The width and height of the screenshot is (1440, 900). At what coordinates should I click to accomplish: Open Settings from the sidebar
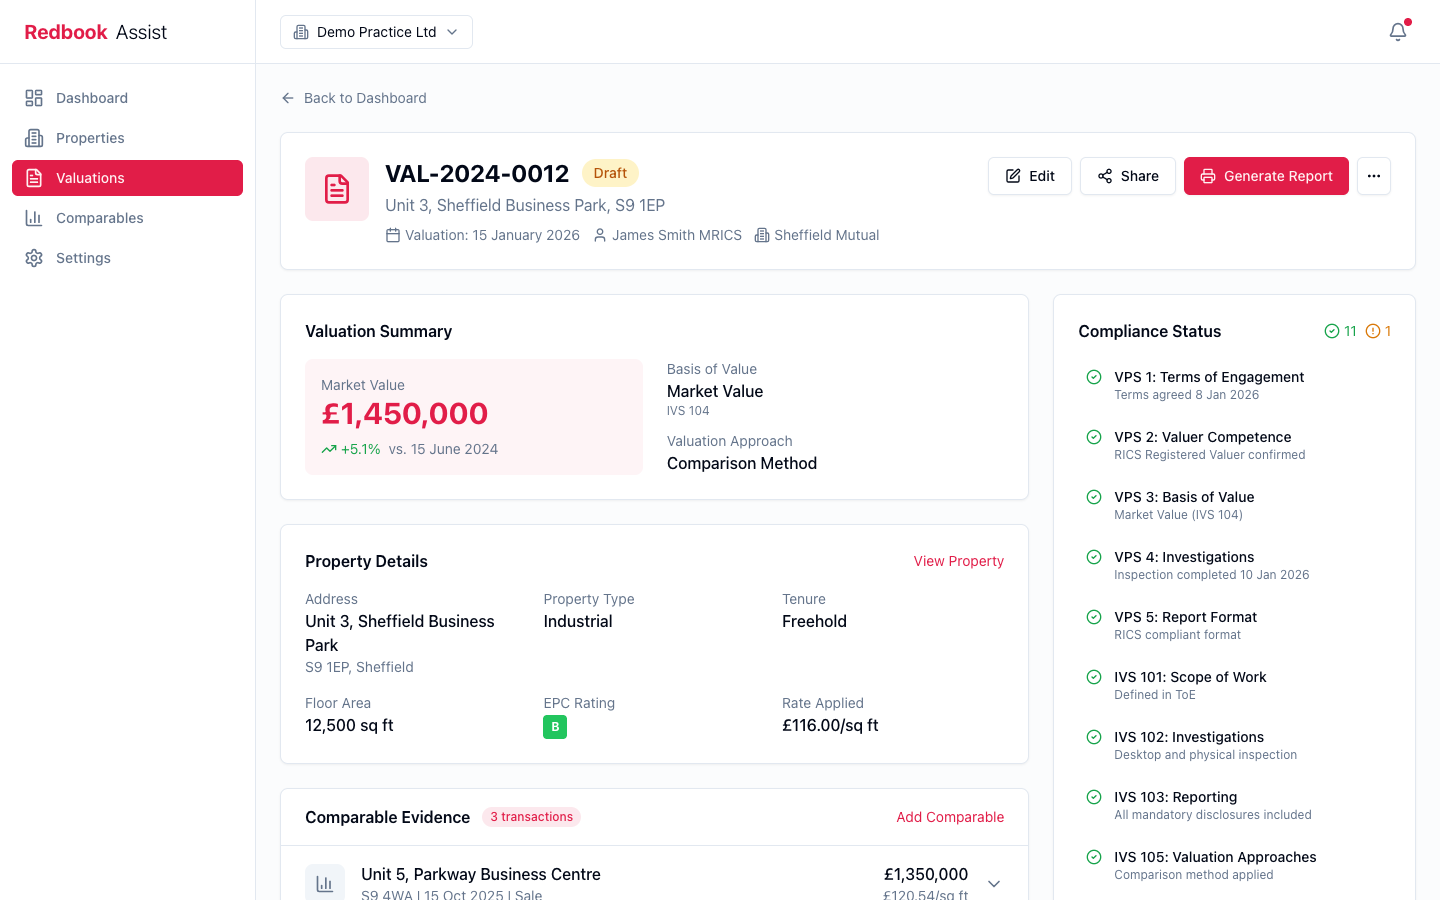pos(83,258)
